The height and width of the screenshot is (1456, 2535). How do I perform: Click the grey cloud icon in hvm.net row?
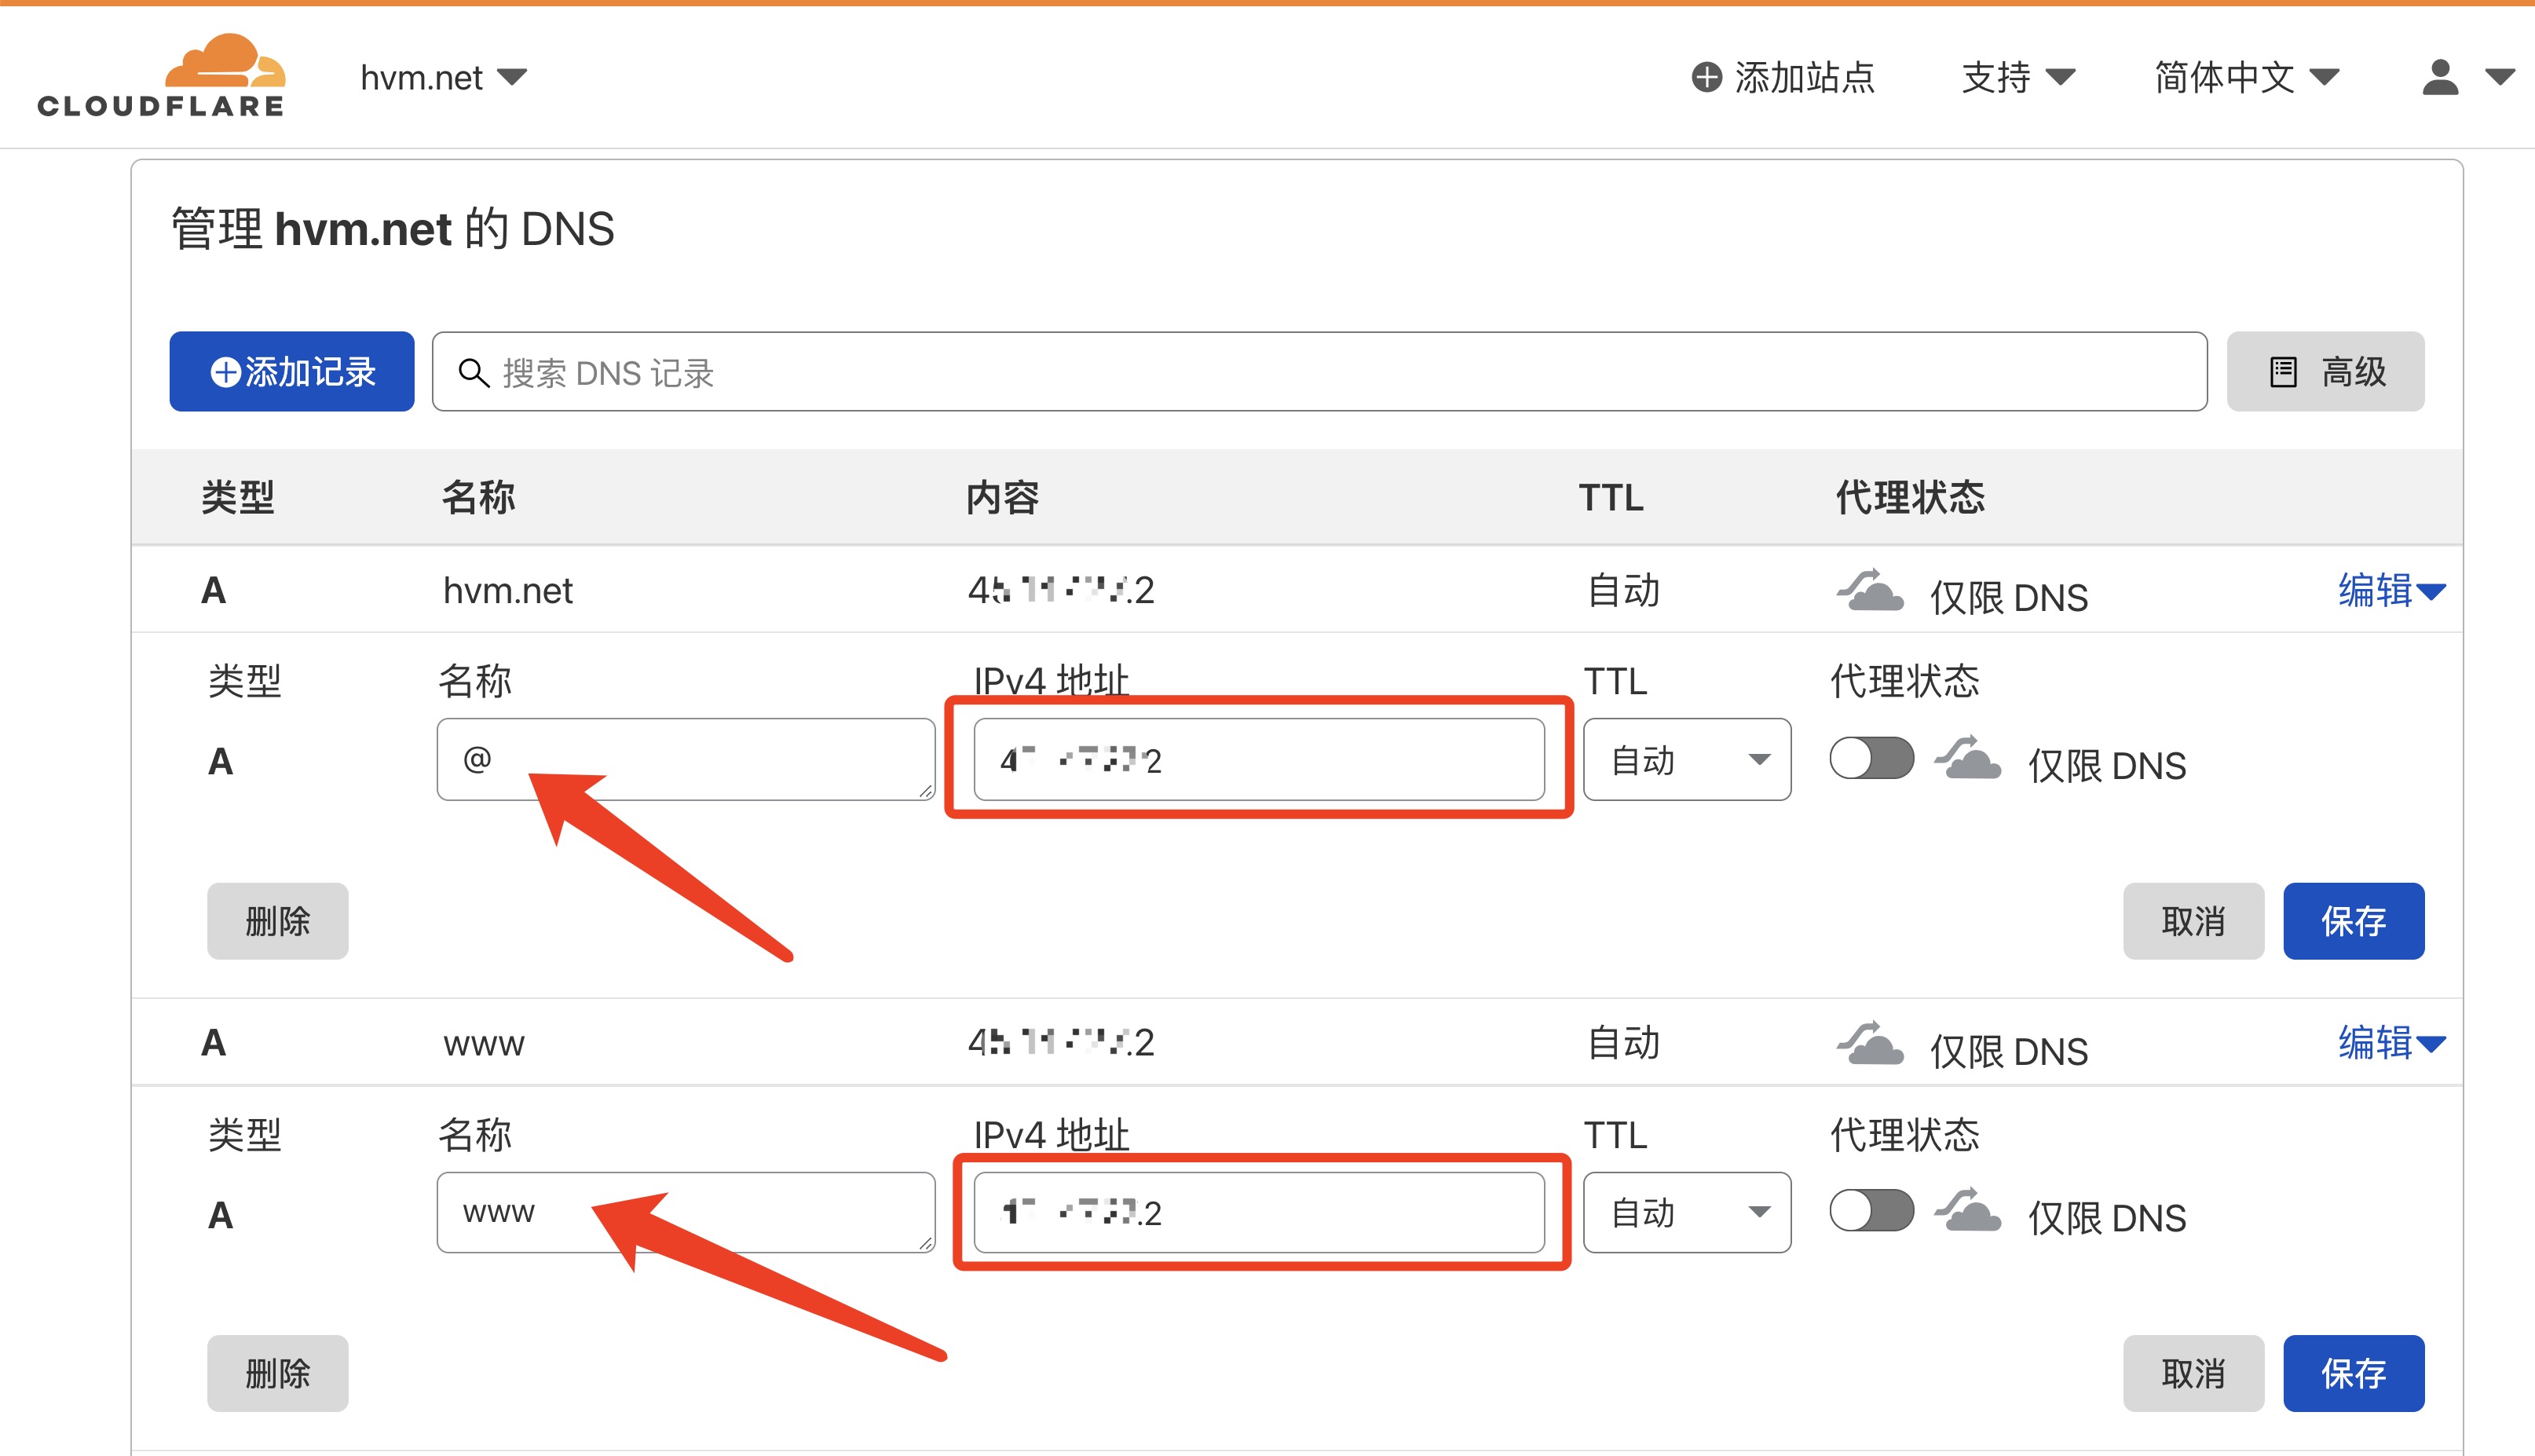coord(1869,591)
